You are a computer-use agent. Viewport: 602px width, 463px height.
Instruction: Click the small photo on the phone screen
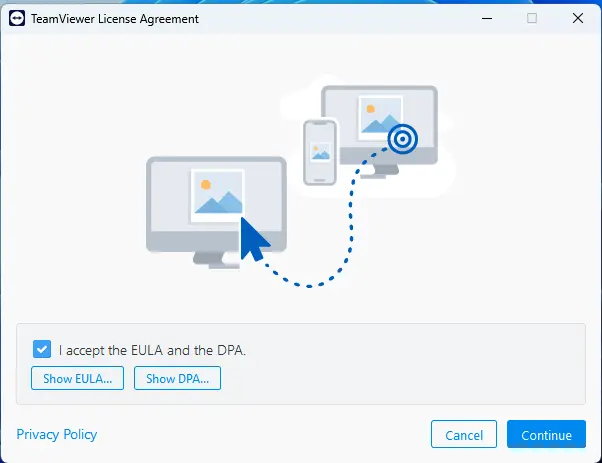pos(320,152)
